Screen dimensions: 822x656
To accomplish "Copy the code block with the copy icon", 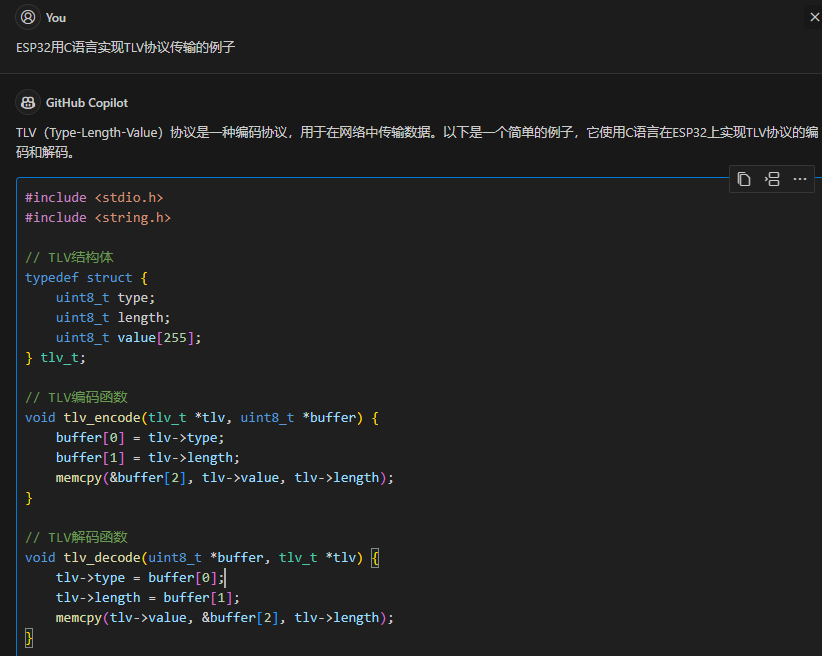I will click(744, 179).
